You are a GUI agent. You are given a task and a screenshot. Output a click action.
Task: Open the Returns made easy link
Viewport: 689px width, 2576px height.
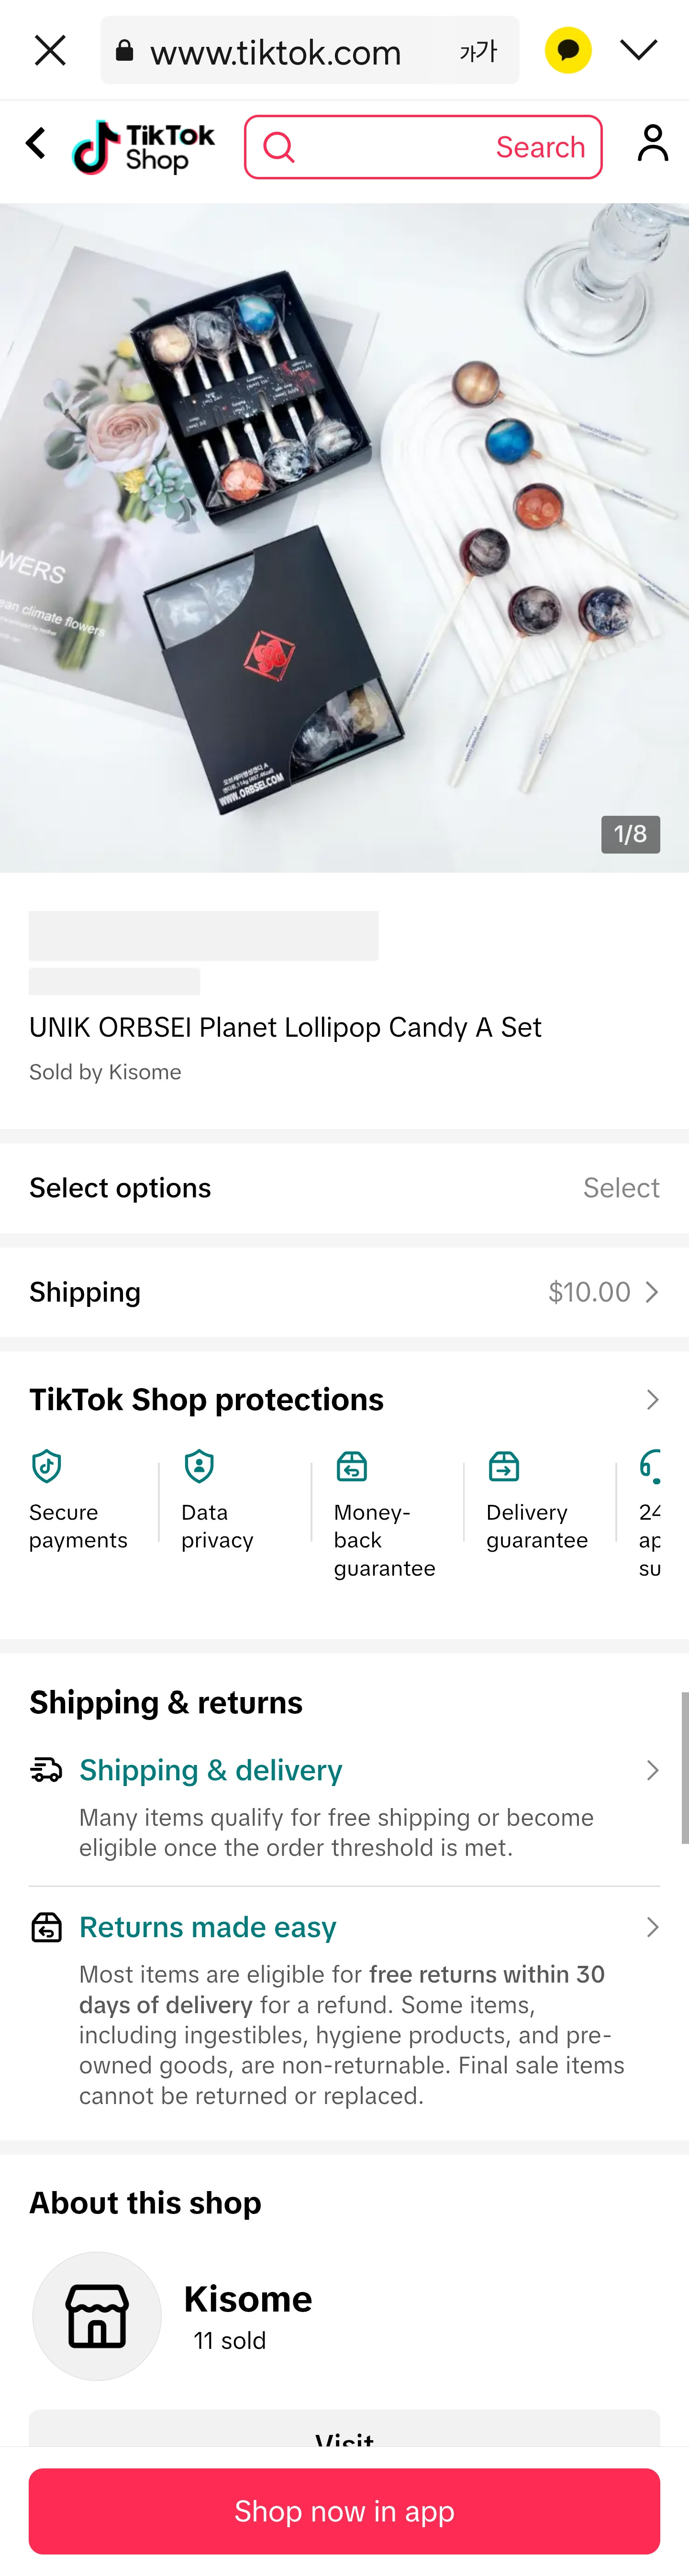[x=208, y=1927]
